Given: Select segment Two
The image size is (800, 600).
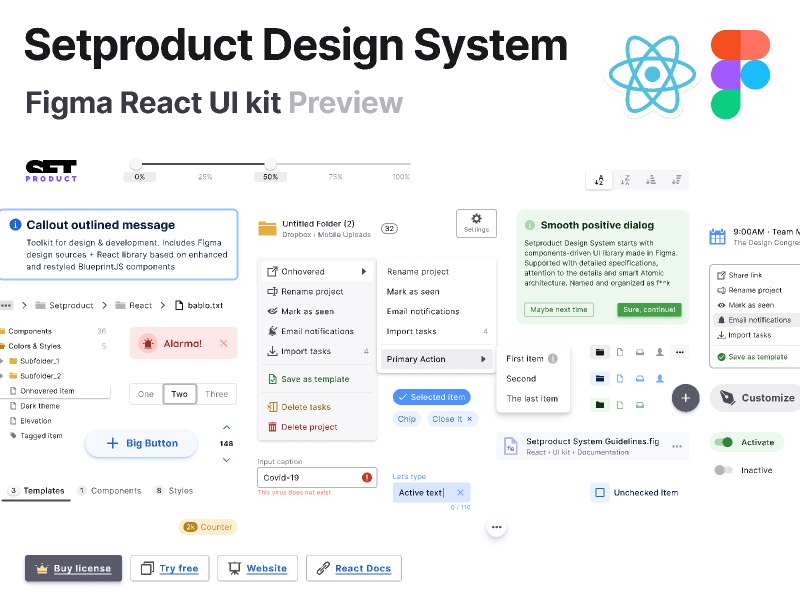Looking at the screenshot, I should pos(180,394).
